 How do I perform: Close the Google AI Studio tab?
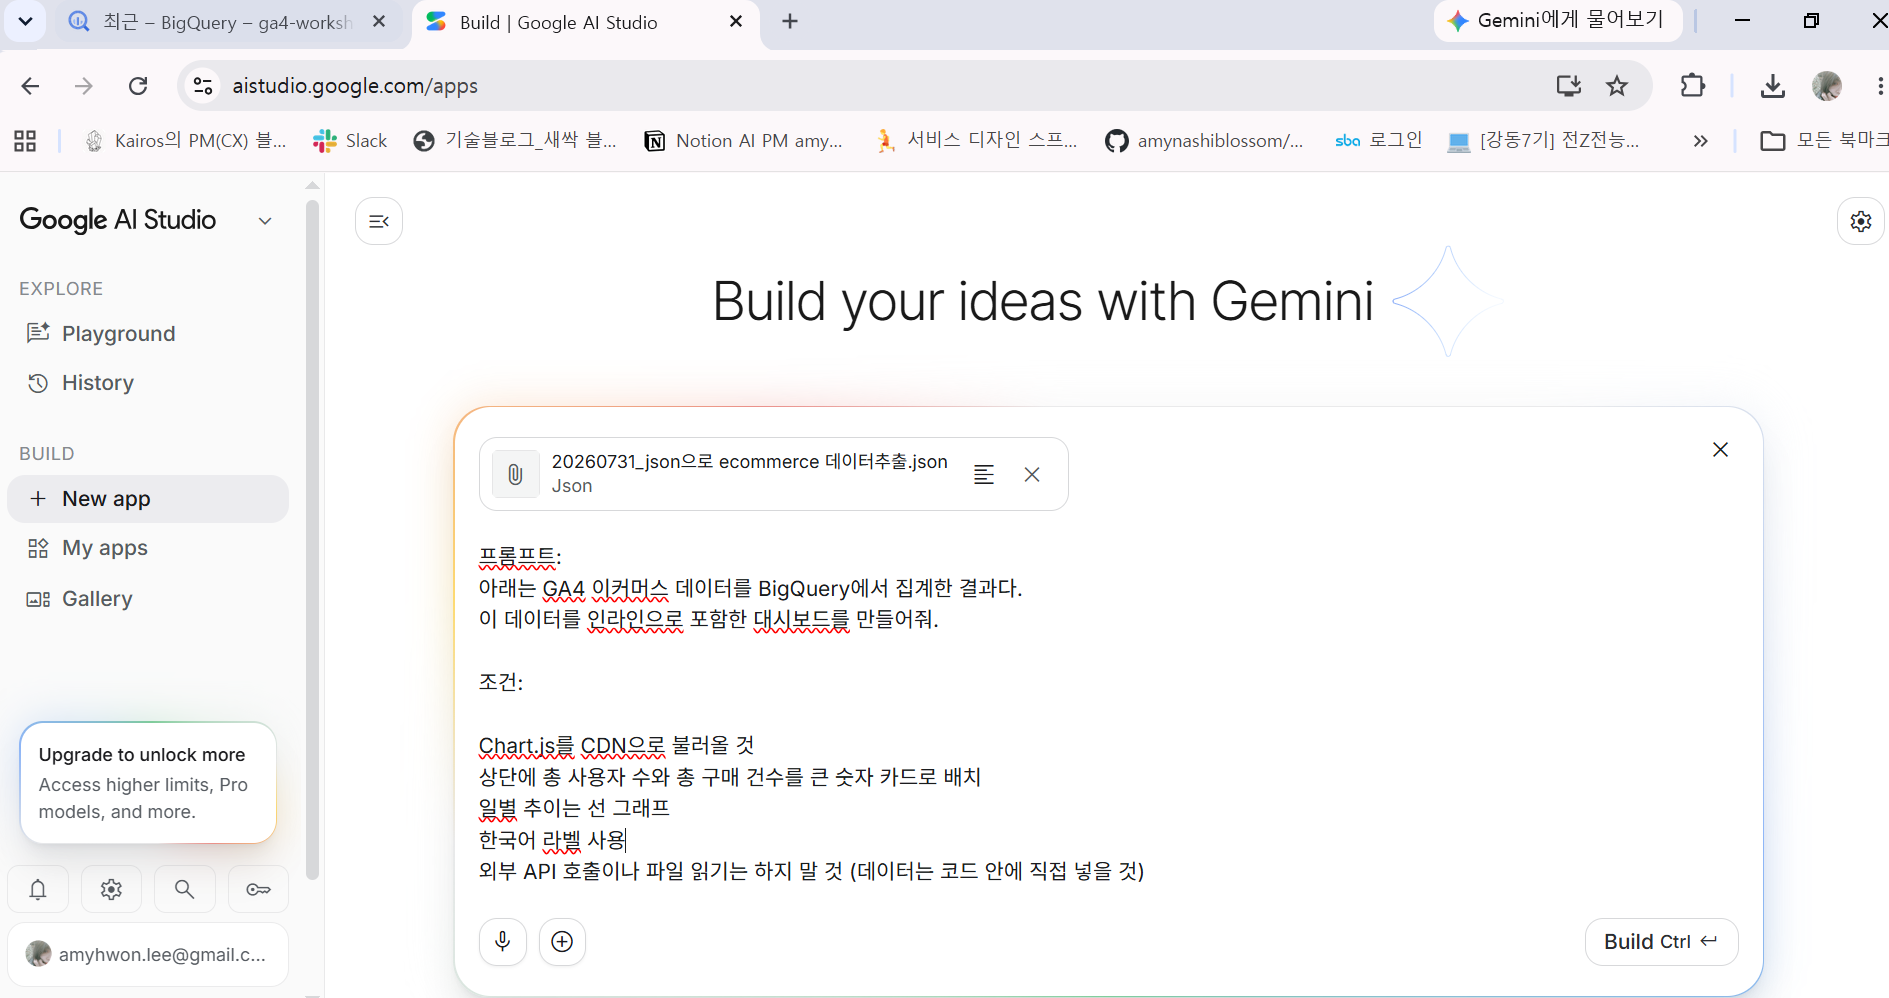coord(736,22)
